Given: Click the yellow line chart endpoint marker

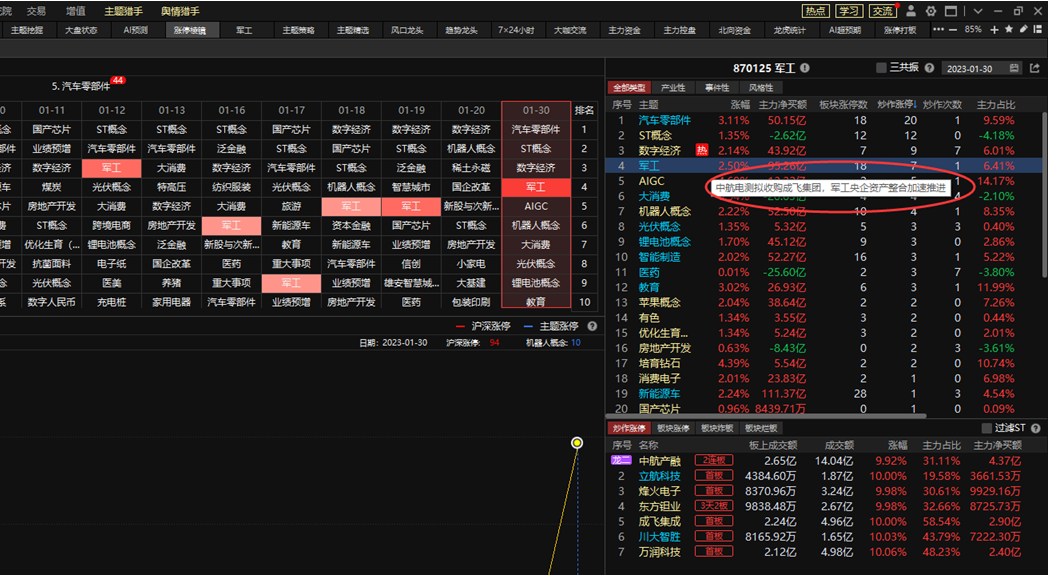Looking at the screenshot, I should pyautogui.click(x=577, y=442).
